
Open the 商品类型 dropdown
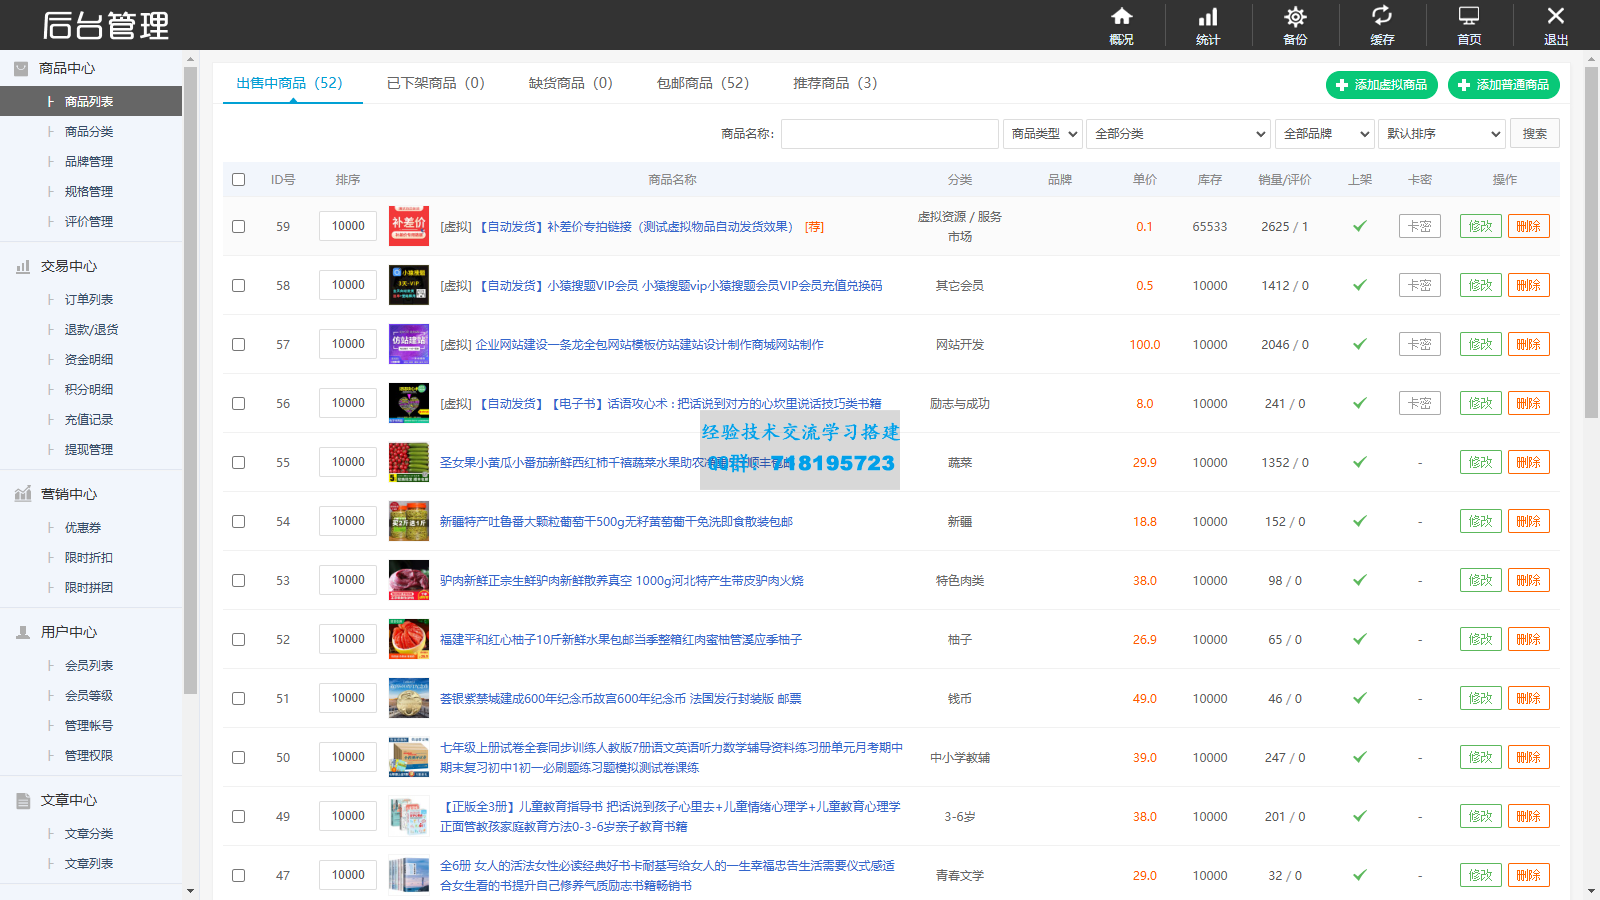tap(1043, 134)
